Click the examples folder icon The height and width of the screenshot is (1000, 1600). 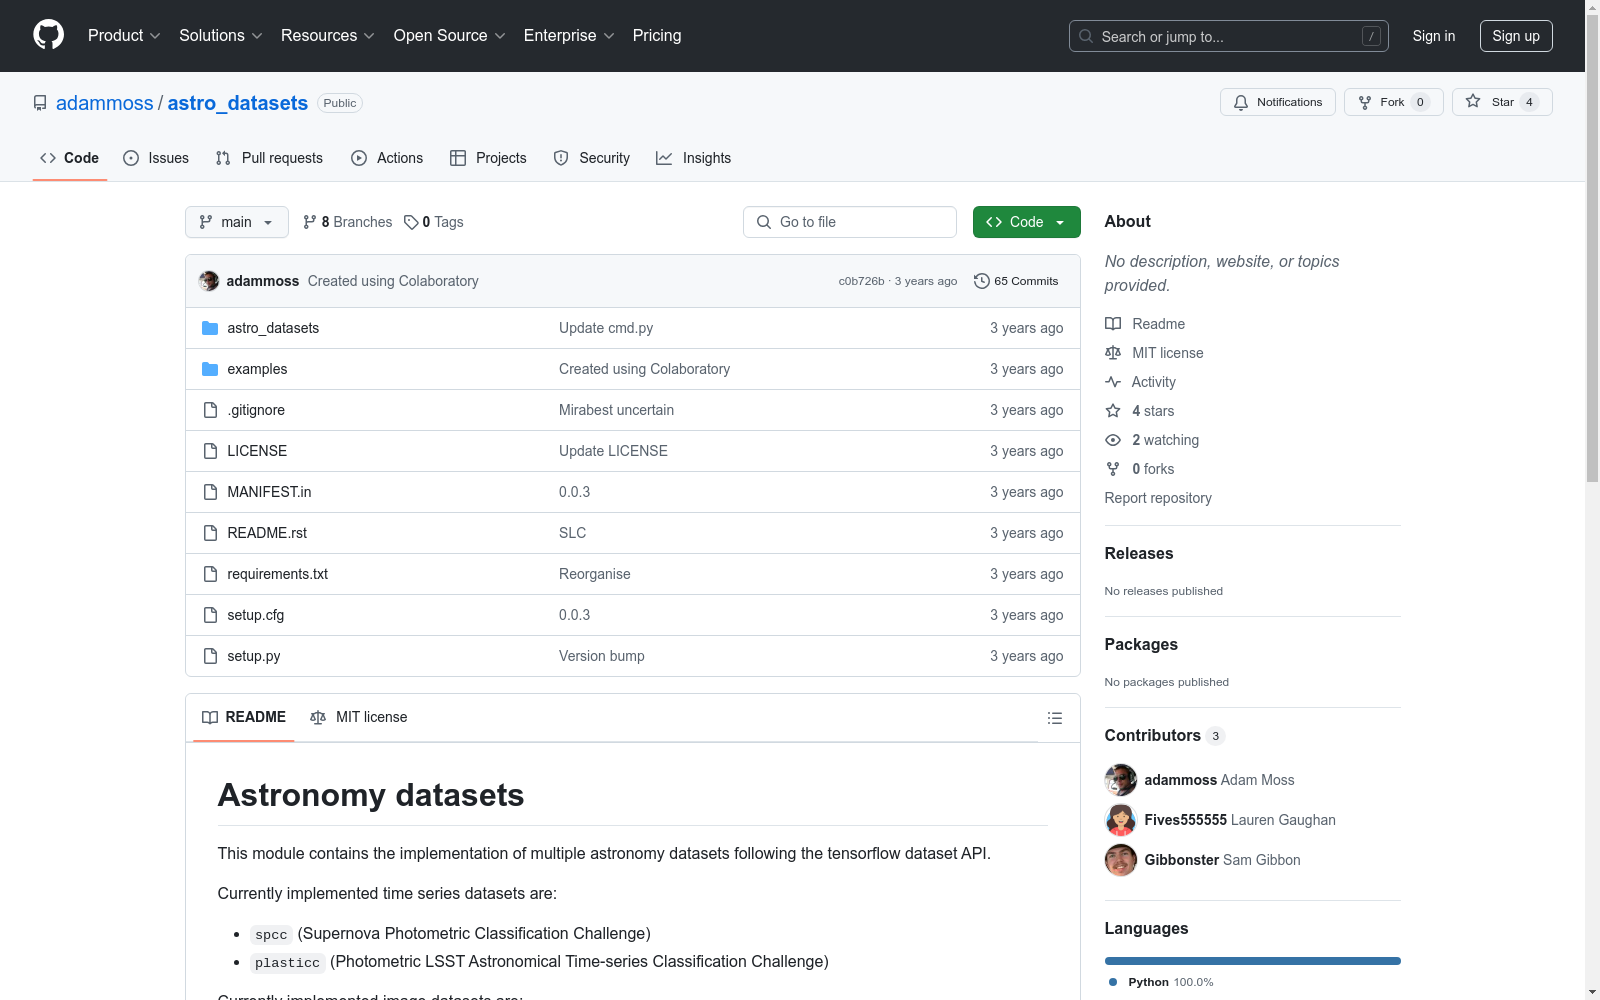pyautogui.click(x=210, y=369)
